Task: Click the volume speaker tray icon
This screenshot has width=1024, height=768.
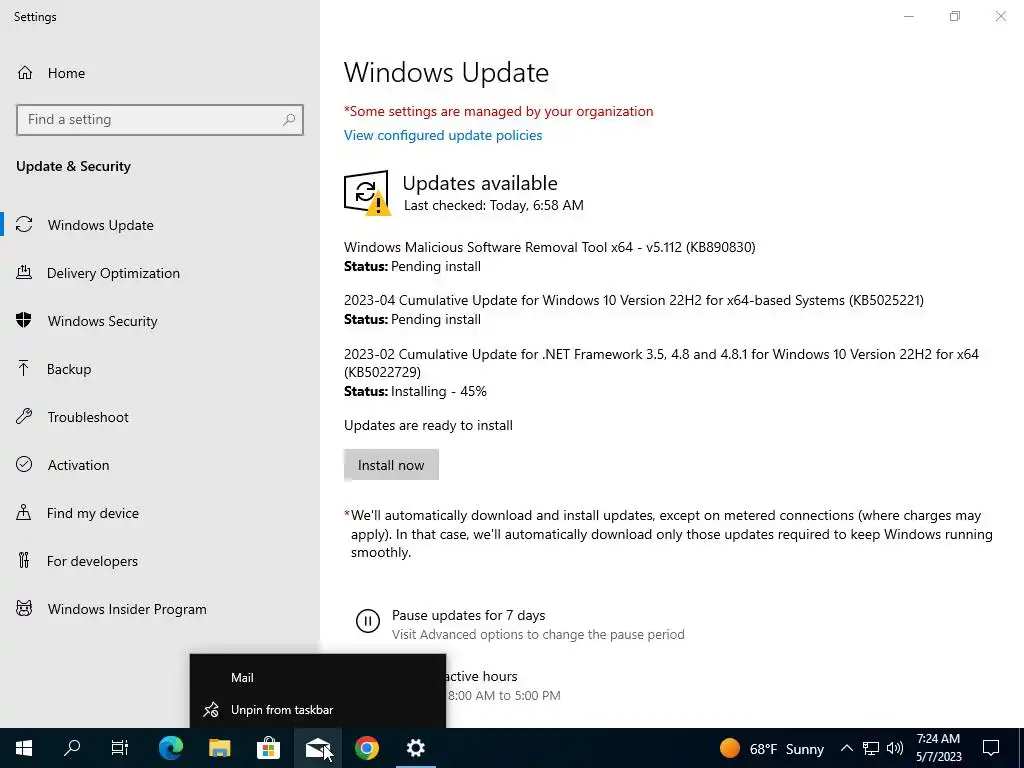Action: click(x=895, y=748)
